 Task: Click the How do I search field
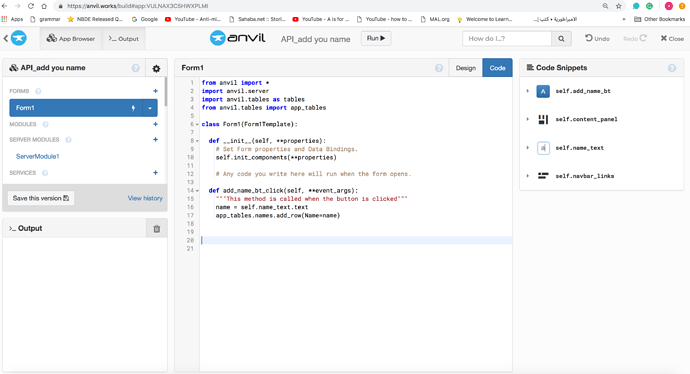point(507,39)
